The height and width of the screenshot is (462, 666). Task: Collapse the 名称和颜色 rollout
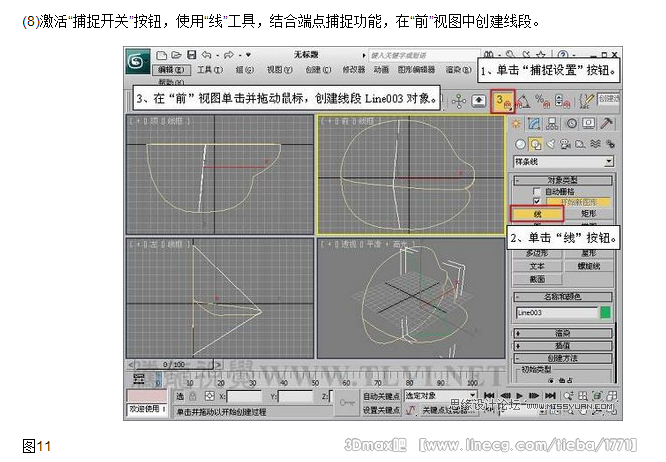tap(563, 296)
